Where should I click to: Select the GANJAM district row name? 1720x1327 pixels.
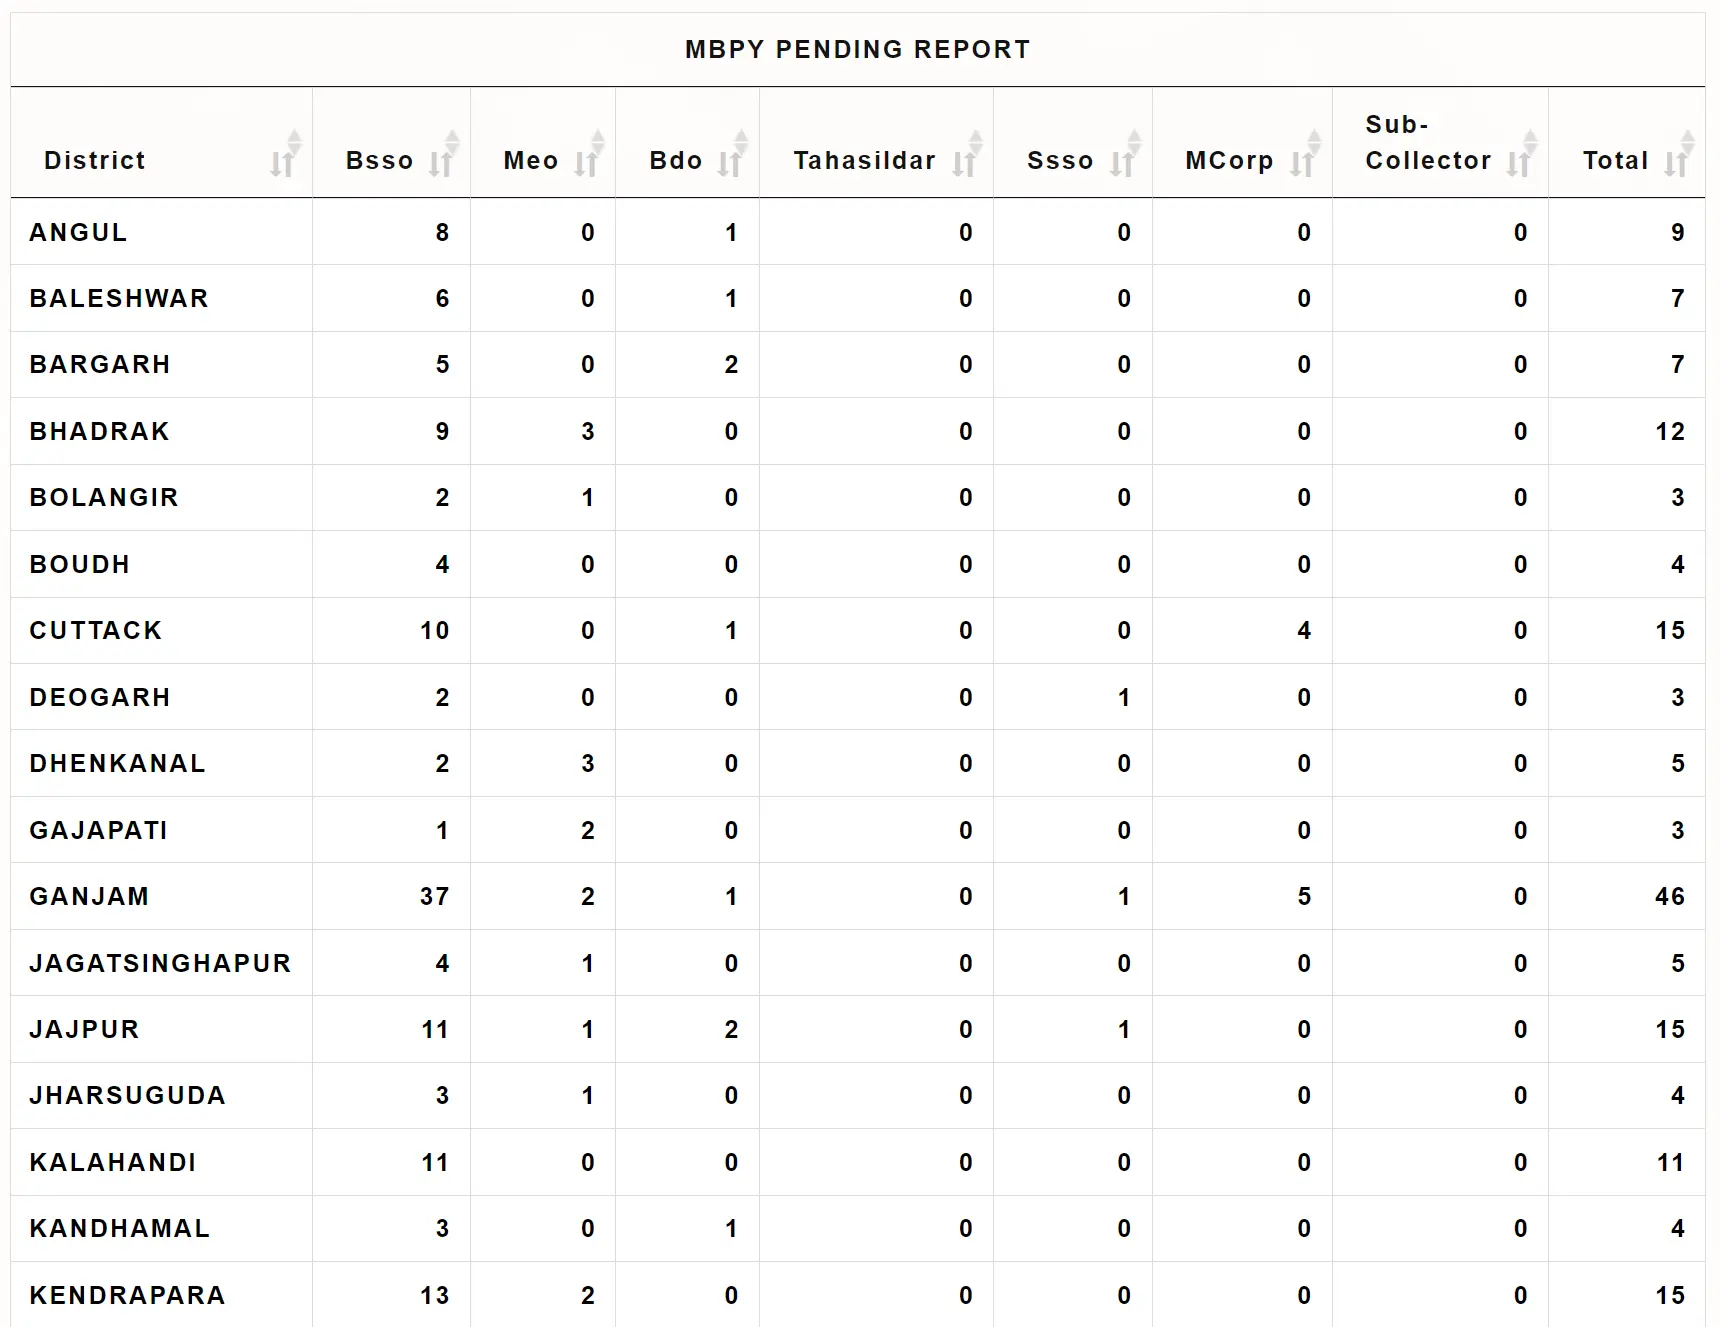[89, 897]
